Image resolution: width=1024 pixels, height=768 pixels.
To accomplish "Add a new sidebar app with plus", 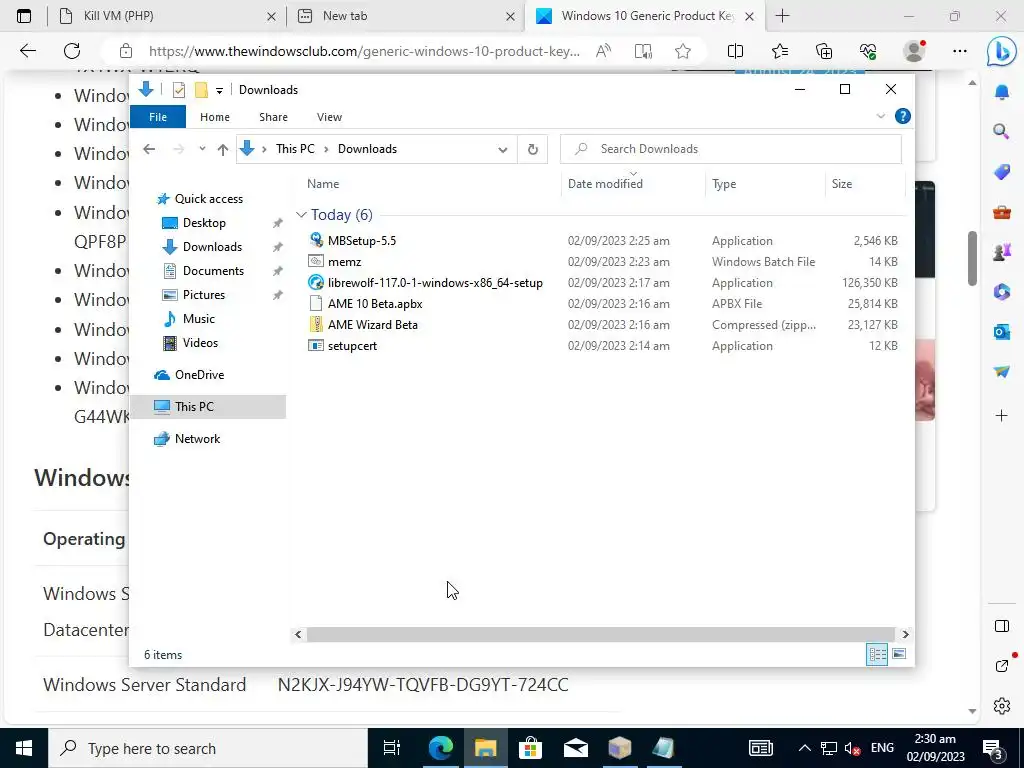I will coord(1002,415).
